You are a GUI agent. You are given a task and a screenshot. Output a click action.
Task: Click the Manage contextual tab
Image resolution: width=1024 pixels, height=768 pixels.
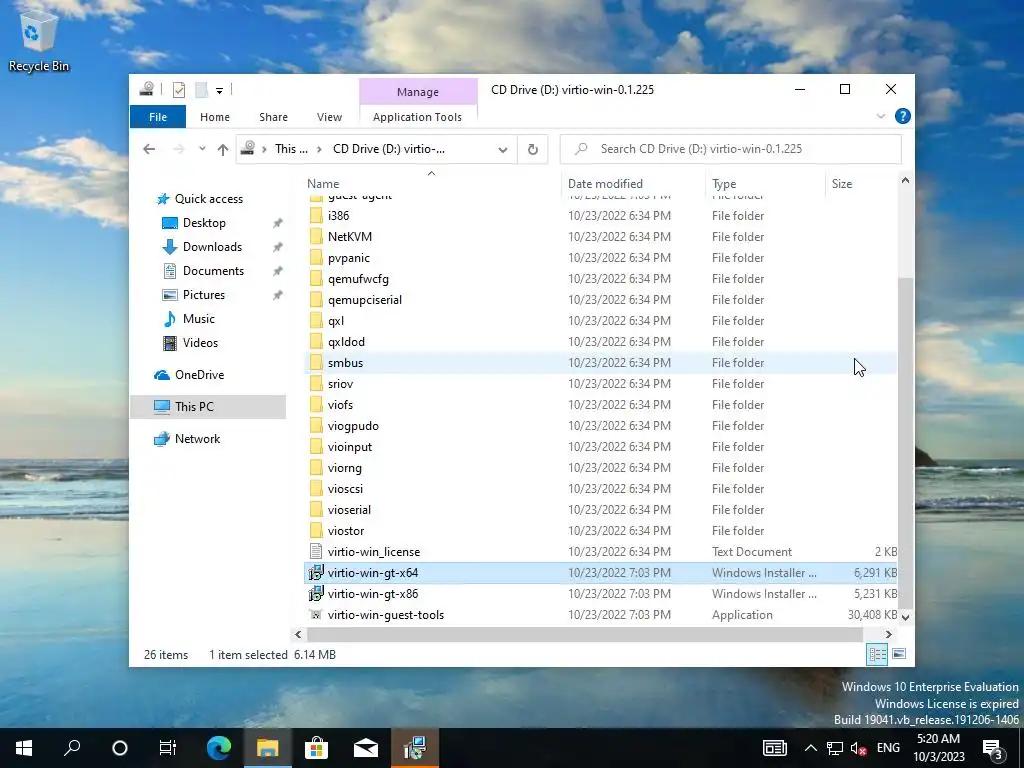[x=418, y=92]
